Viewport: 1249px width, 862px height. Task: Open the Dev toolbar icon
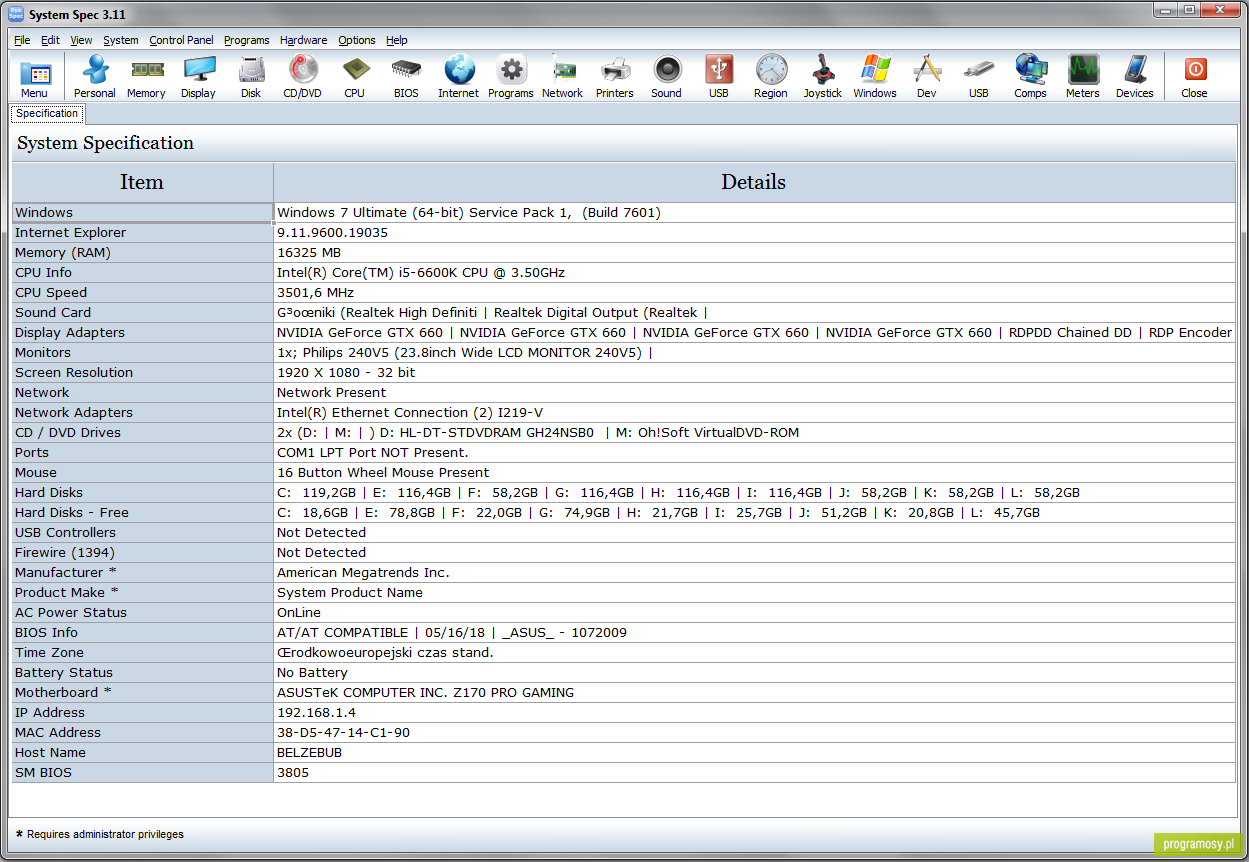[x=926, y=77]
